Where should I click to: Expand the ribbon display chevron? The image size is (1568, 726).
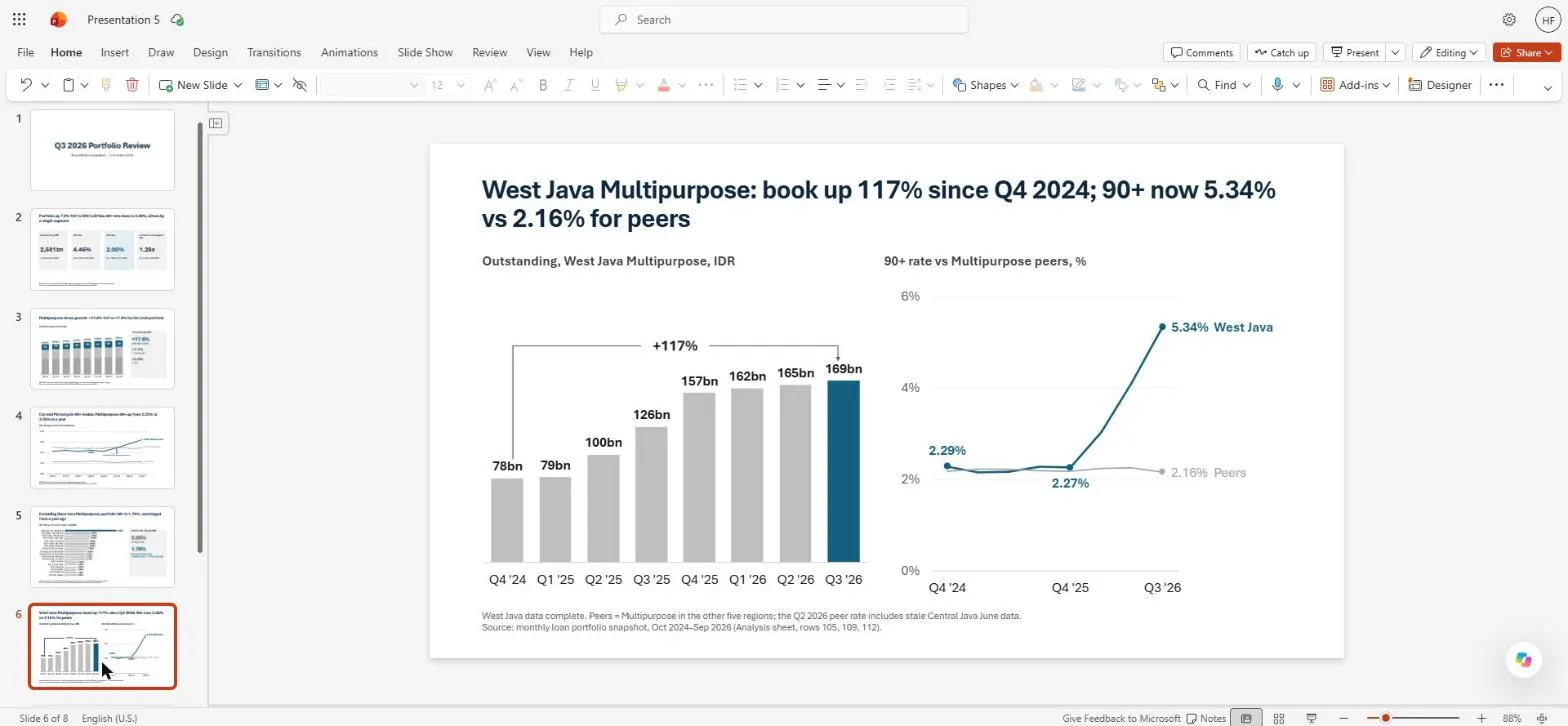1548,88
